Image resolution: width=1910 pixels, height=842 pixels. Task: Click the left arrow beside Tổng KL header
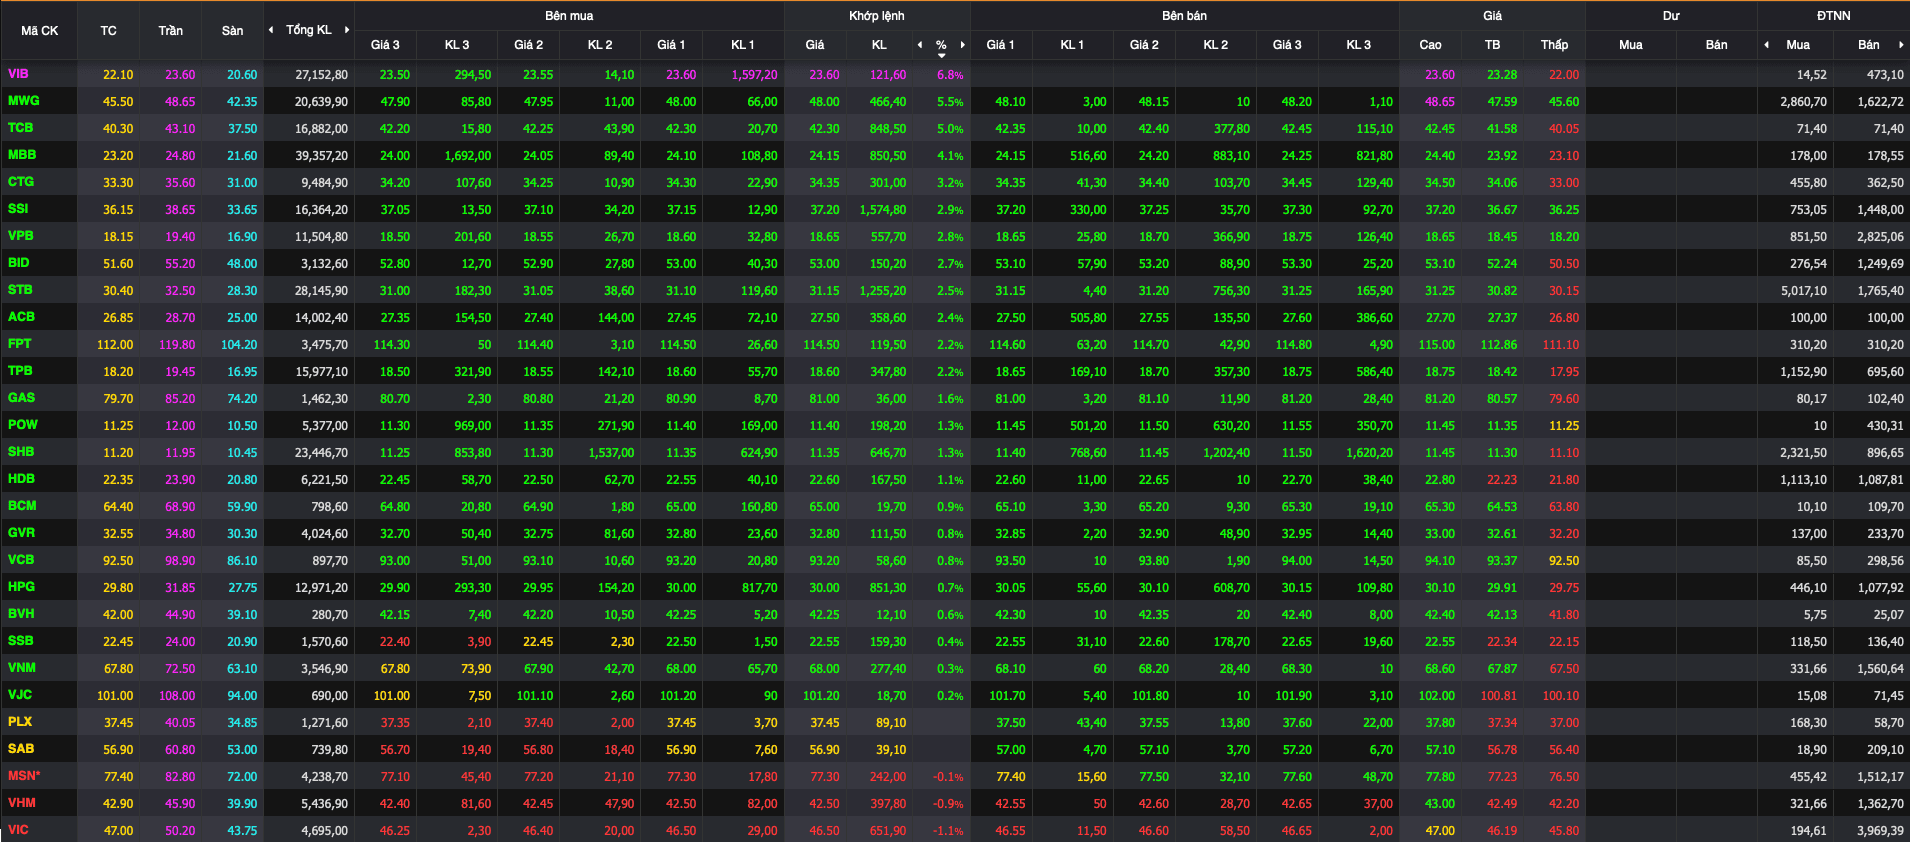(x=271, y=30)
